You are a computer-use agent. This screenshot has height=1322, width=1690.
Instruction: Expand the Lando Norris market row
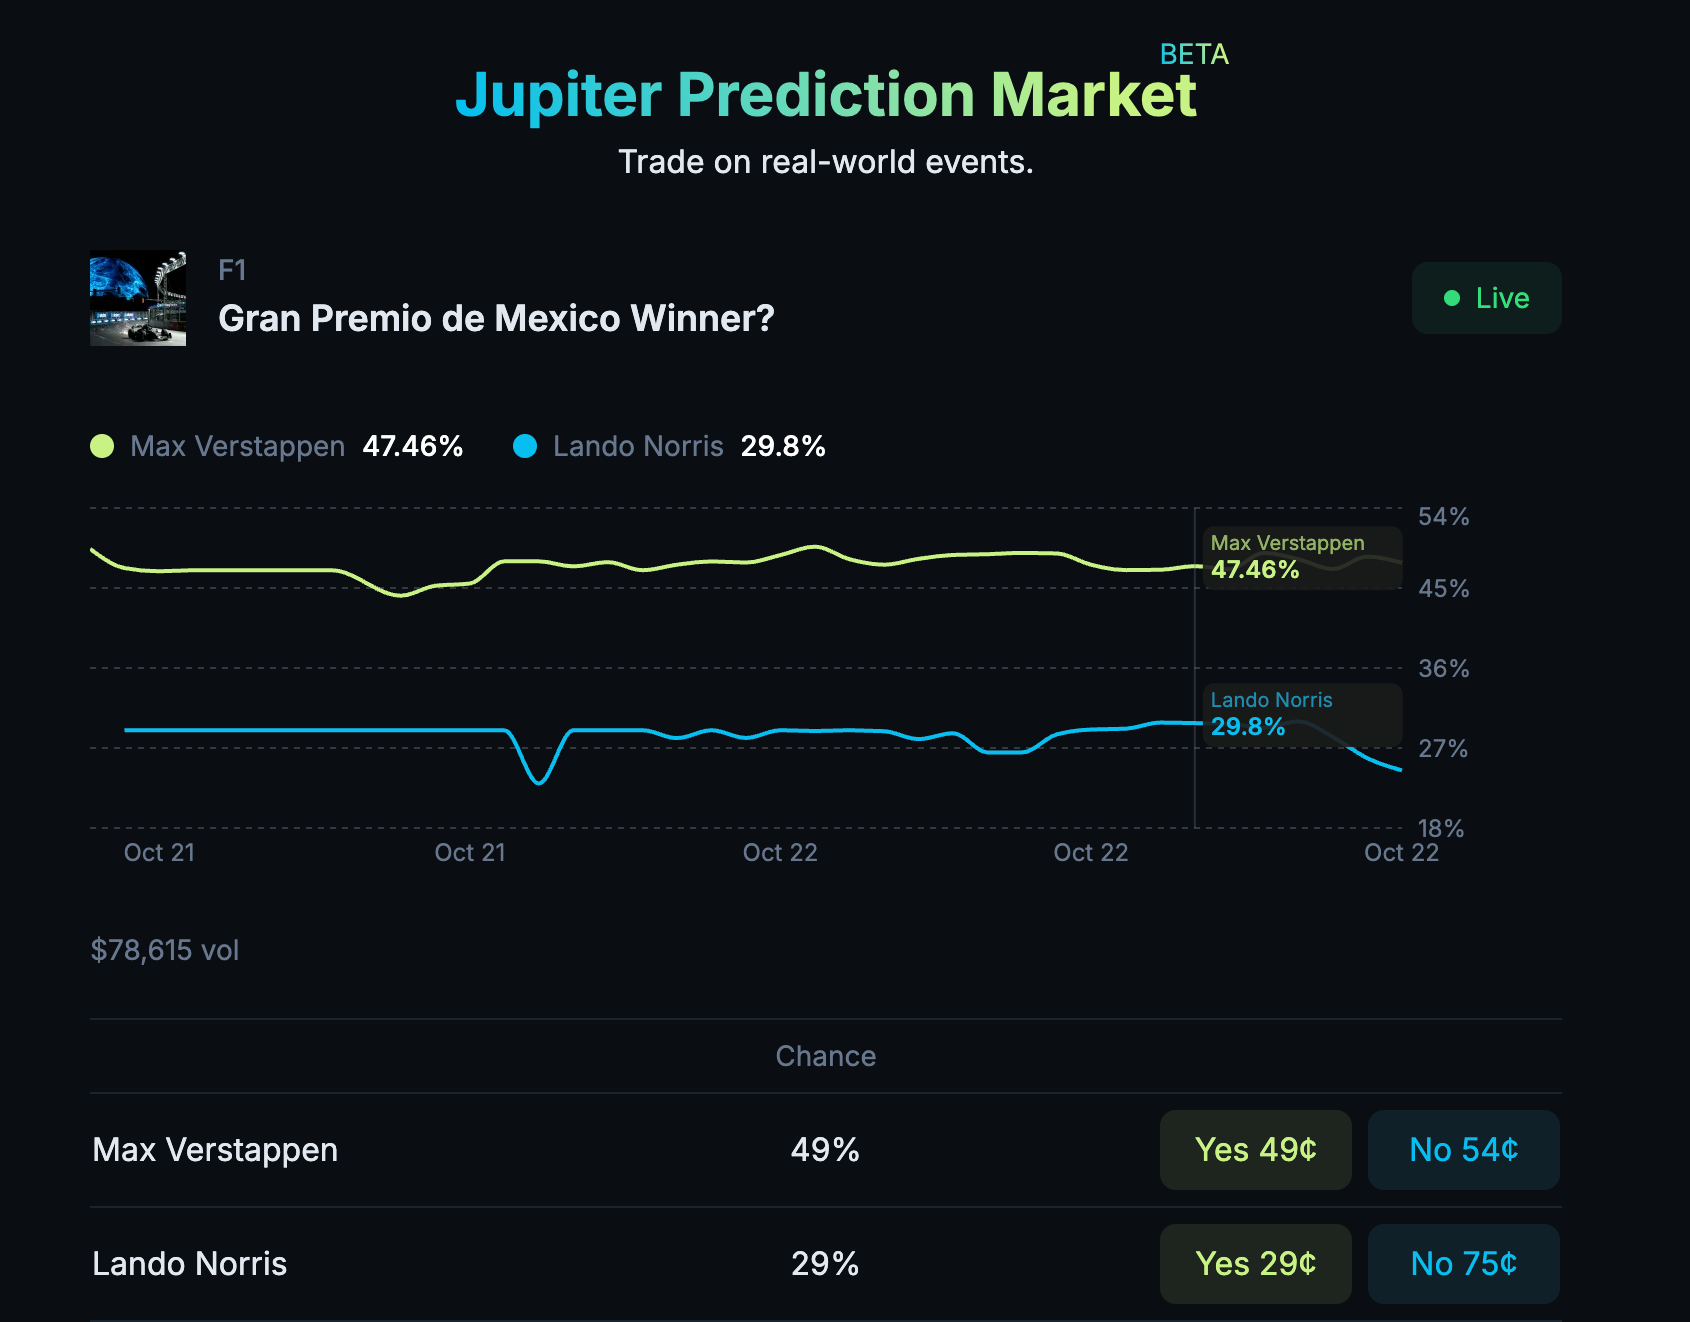pos(190,1263)
